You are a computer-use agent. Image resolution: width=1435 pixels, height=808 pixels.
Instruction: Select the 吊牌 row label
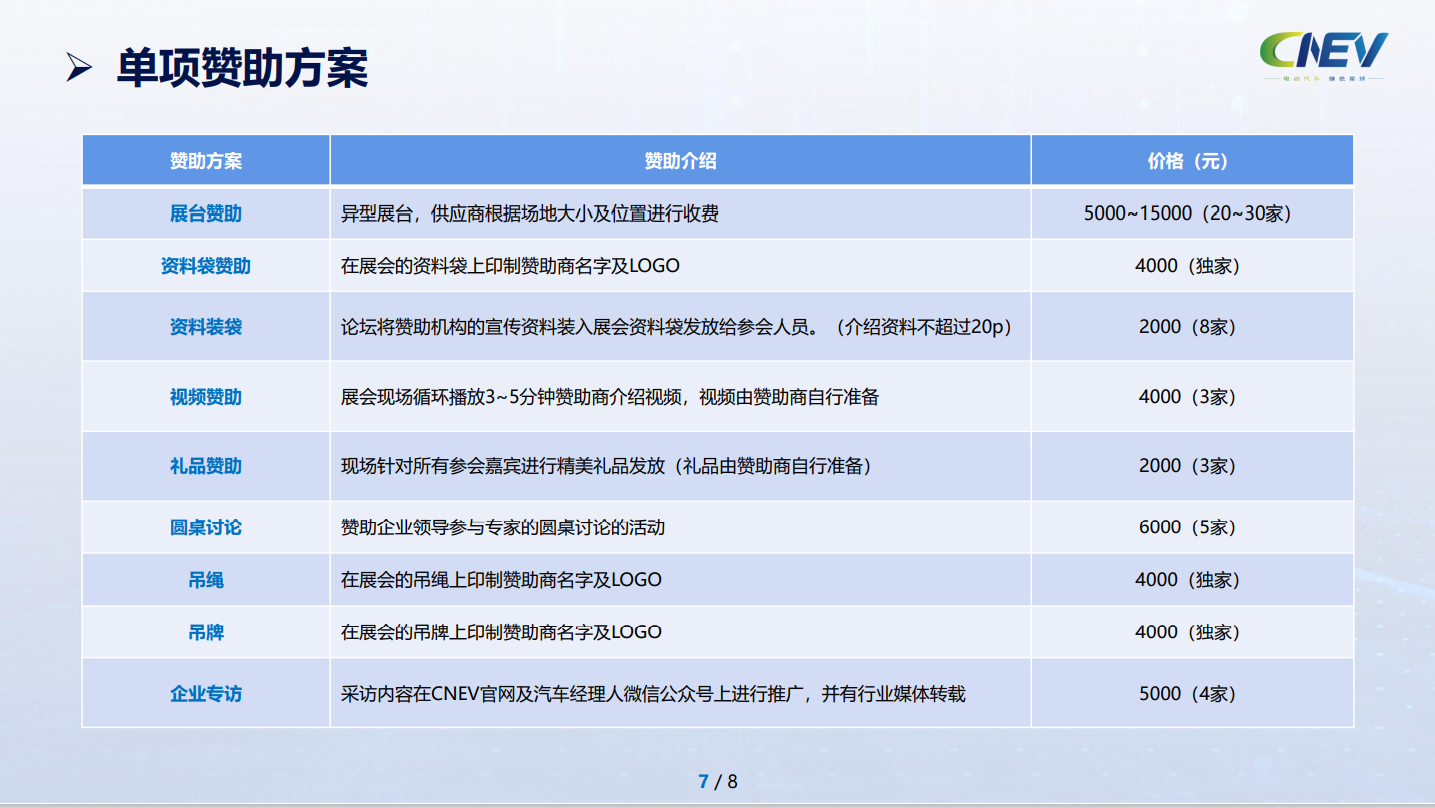(x=206, y=632)
